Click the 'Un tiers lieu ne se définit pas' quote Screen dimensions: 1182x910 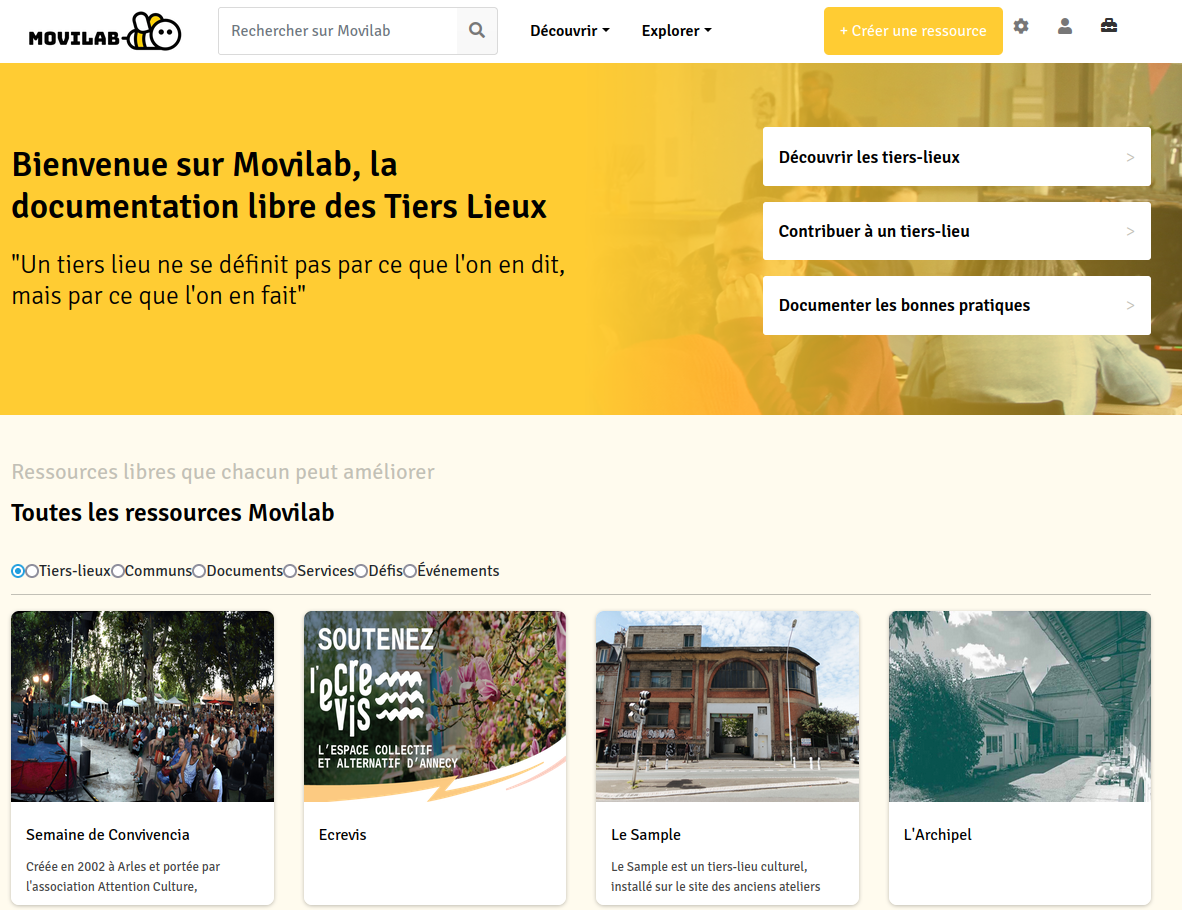[x=288, y=280]
